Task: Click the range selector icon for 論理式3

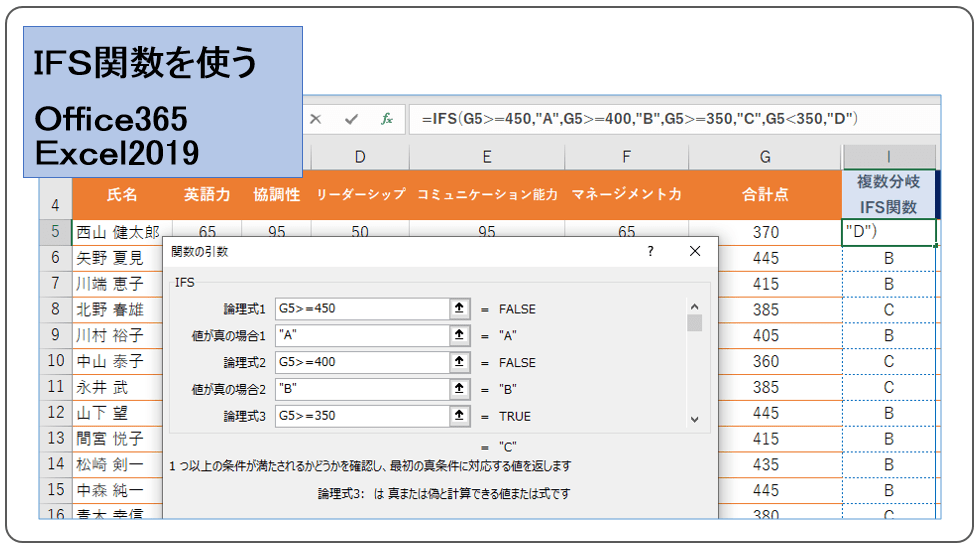Action: click(x=459, y=416)
